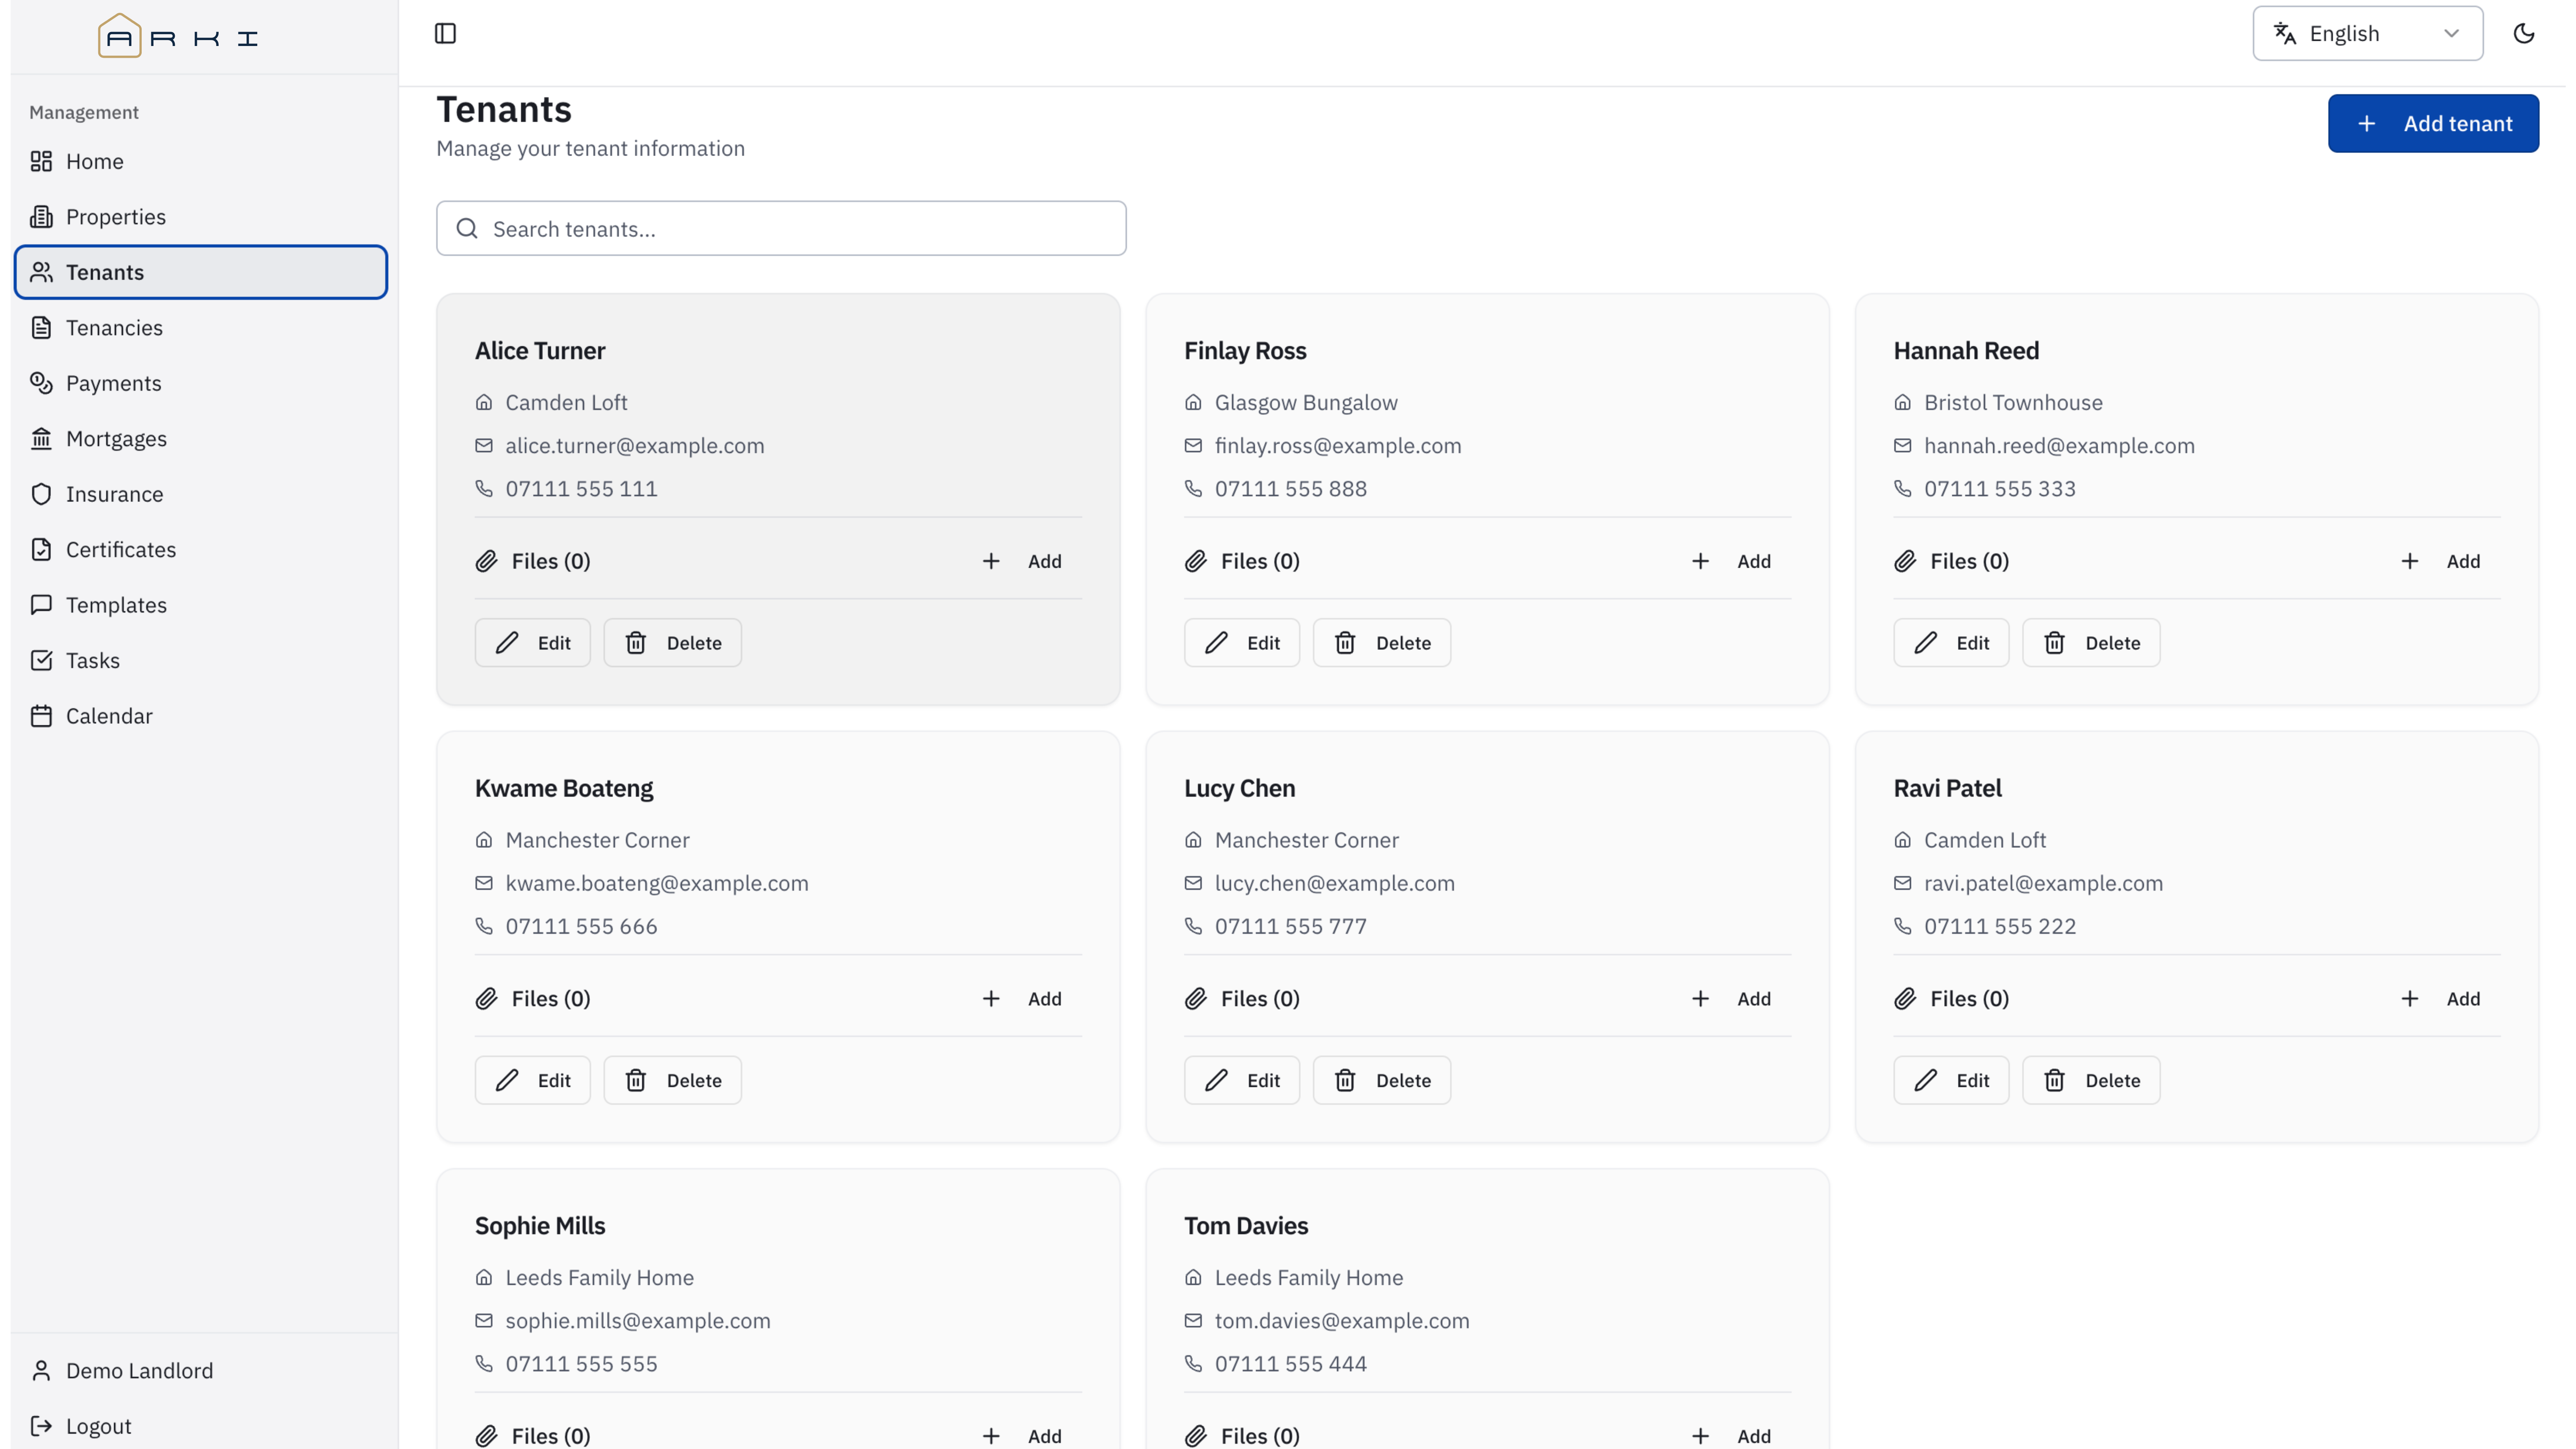Open Tenancies page
Screen dimensions: 2576x1449
pos(200,327)
